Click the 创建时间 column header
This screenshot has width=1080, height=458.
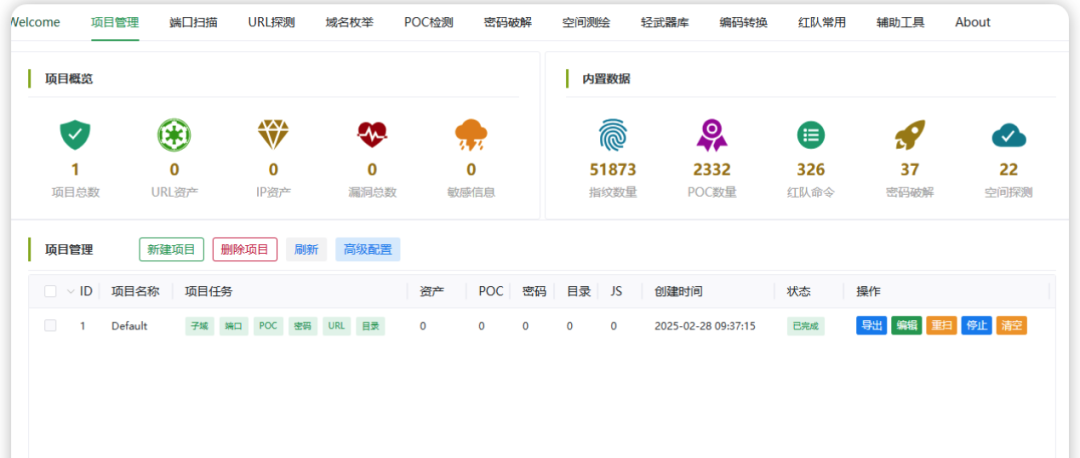678,291
